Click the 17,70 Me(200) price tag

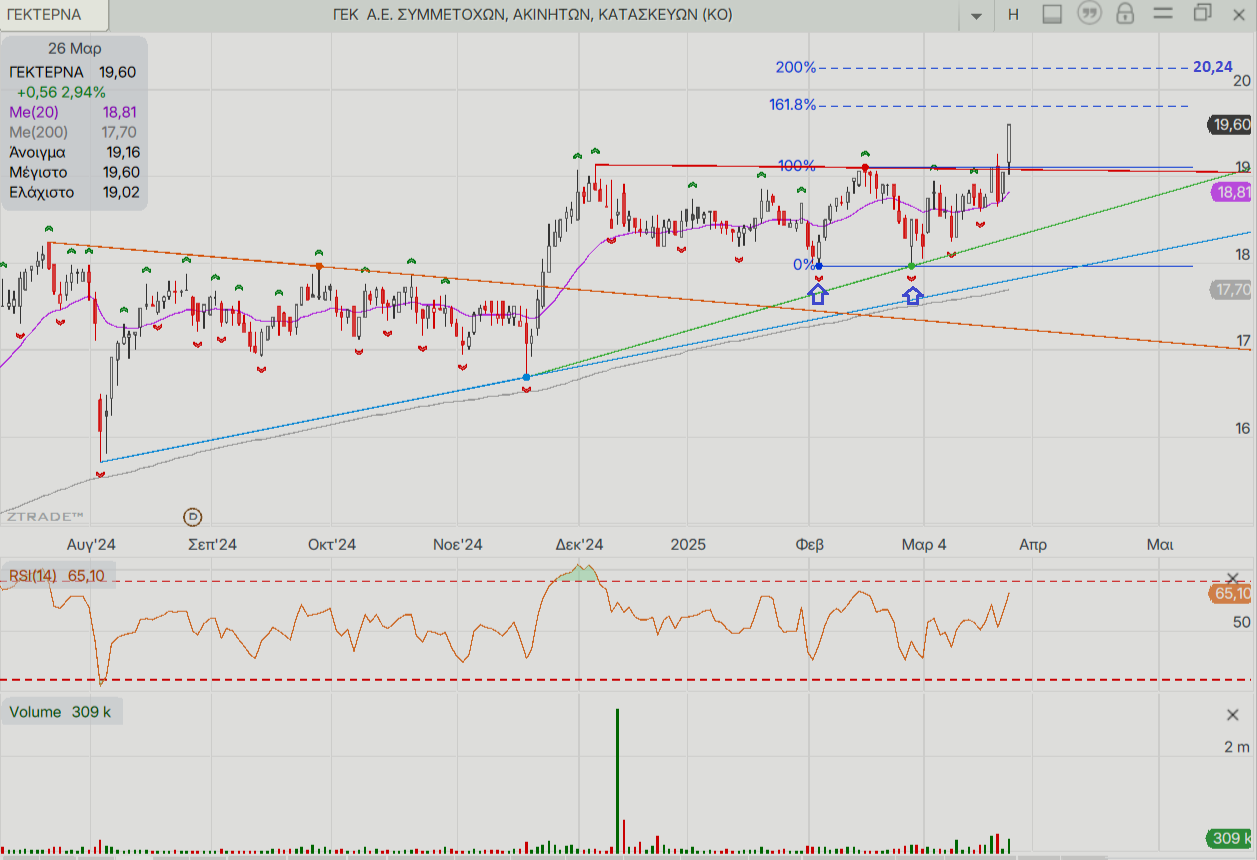click(x=1231, y=290)
